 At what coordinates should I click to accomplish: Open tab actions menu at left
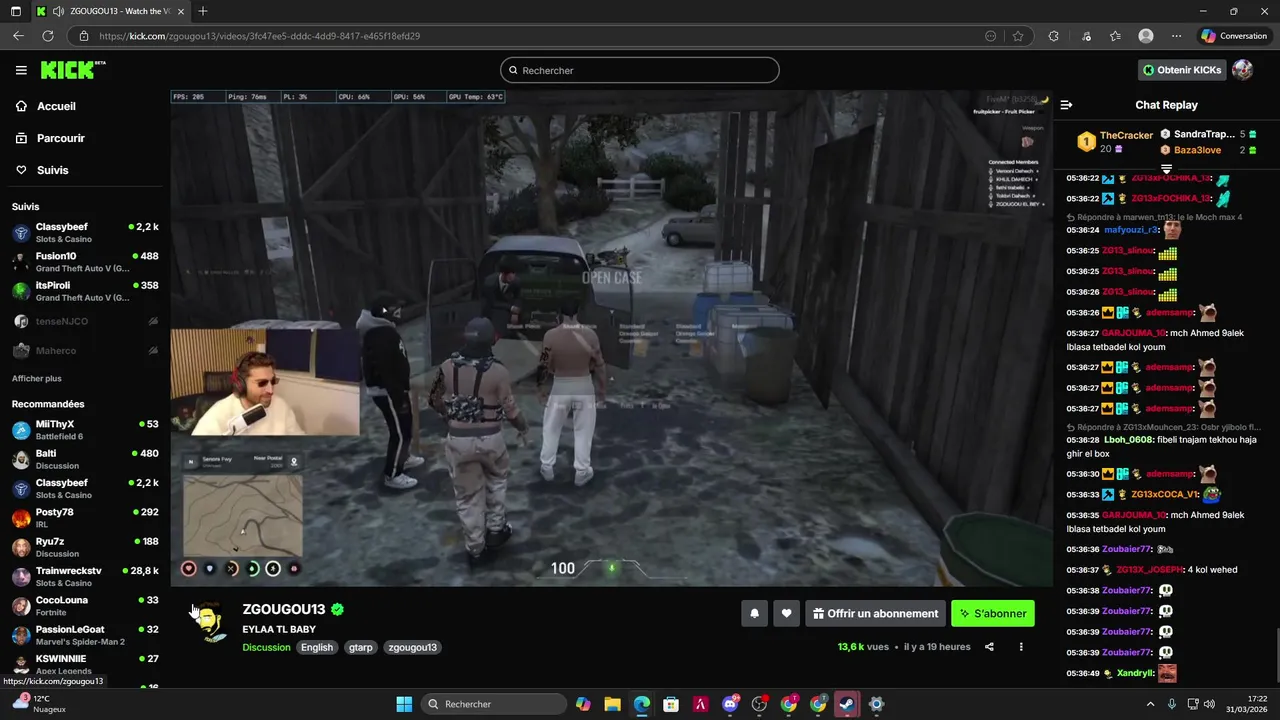pyautogui.click(x=15, y=11)
